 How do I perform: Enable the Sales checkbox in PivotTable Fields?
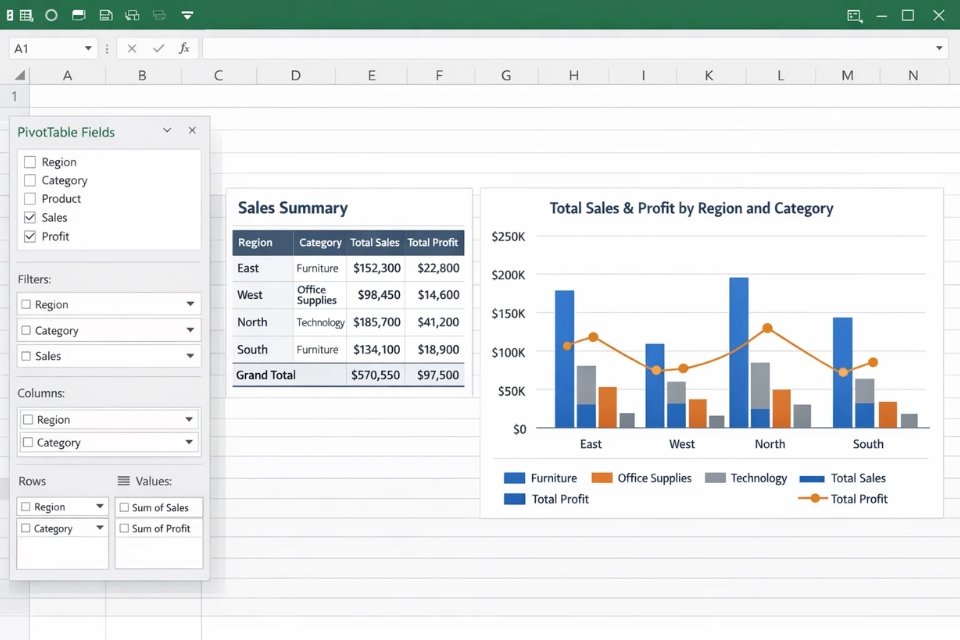[x=32, y=217]
